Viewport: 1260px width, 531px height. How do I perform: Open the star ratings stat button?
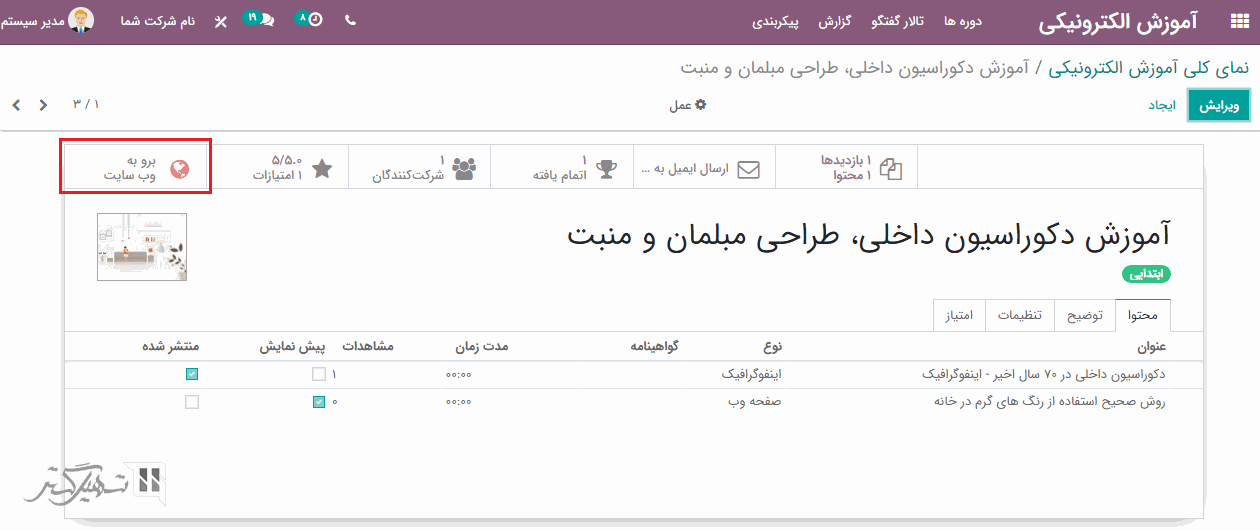pyautogui.click(x=321, y=168)
